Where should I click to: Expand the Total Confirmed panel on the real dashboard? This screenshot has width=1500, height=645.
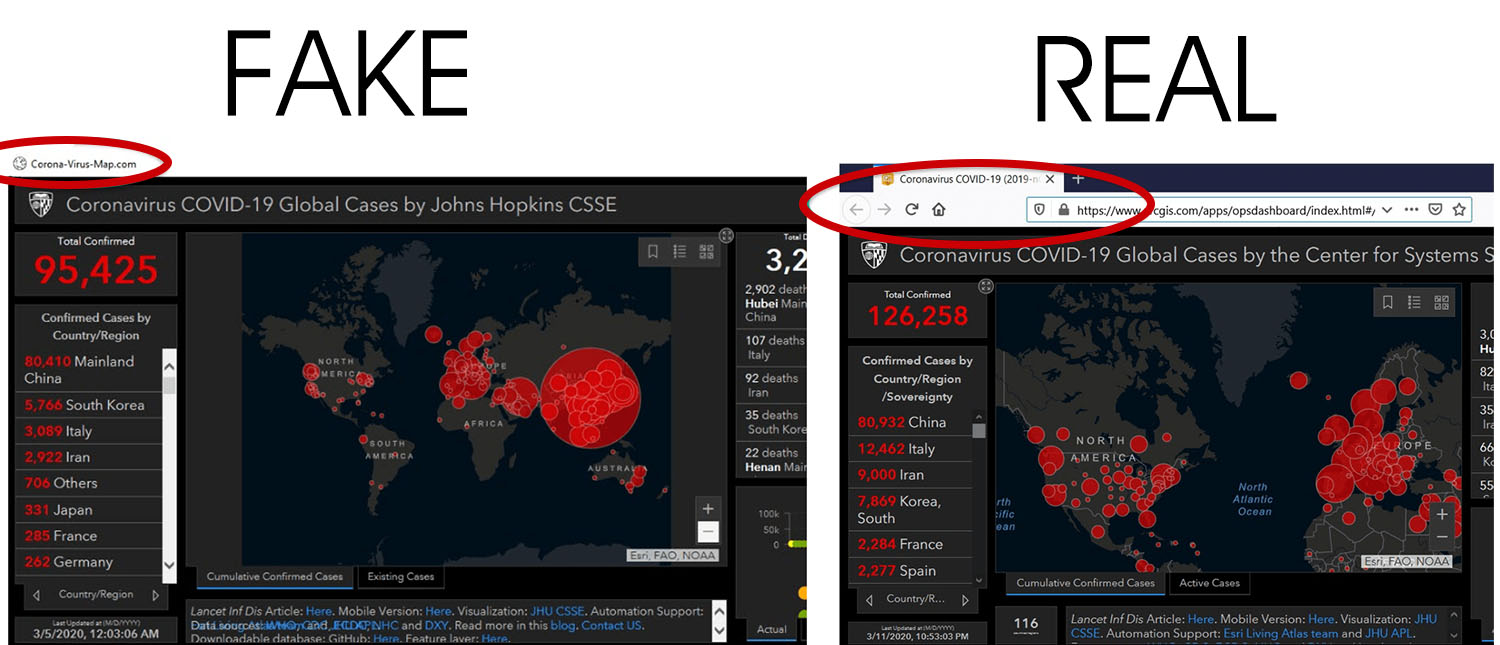point(985,287)
